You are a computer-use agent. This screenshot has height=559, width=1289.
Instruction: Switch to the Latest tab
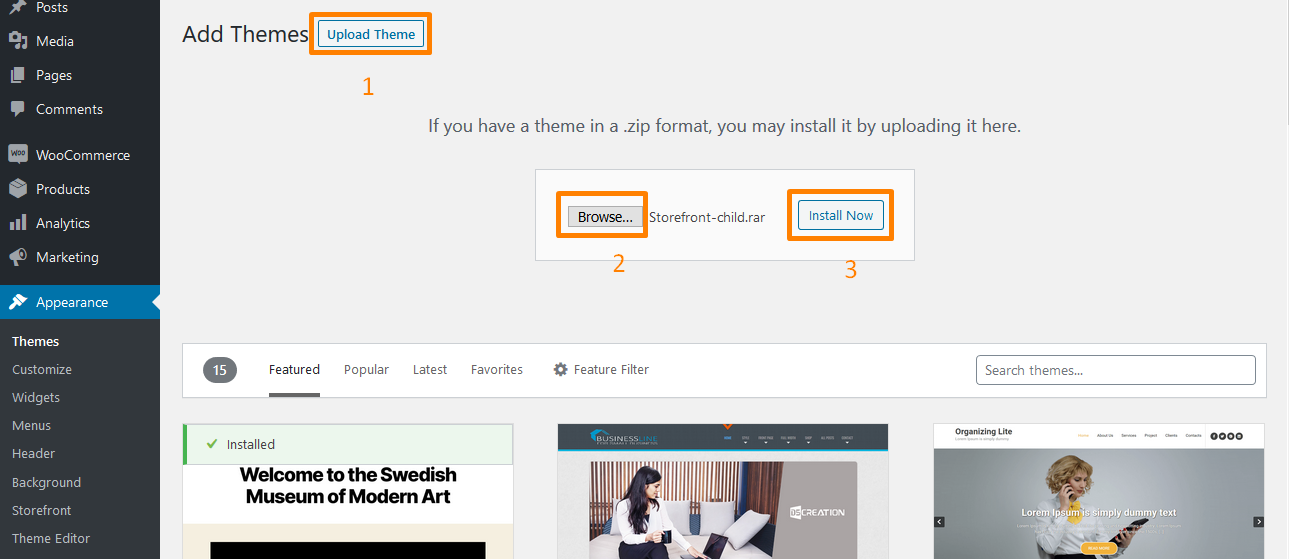[x=430, y=369]
